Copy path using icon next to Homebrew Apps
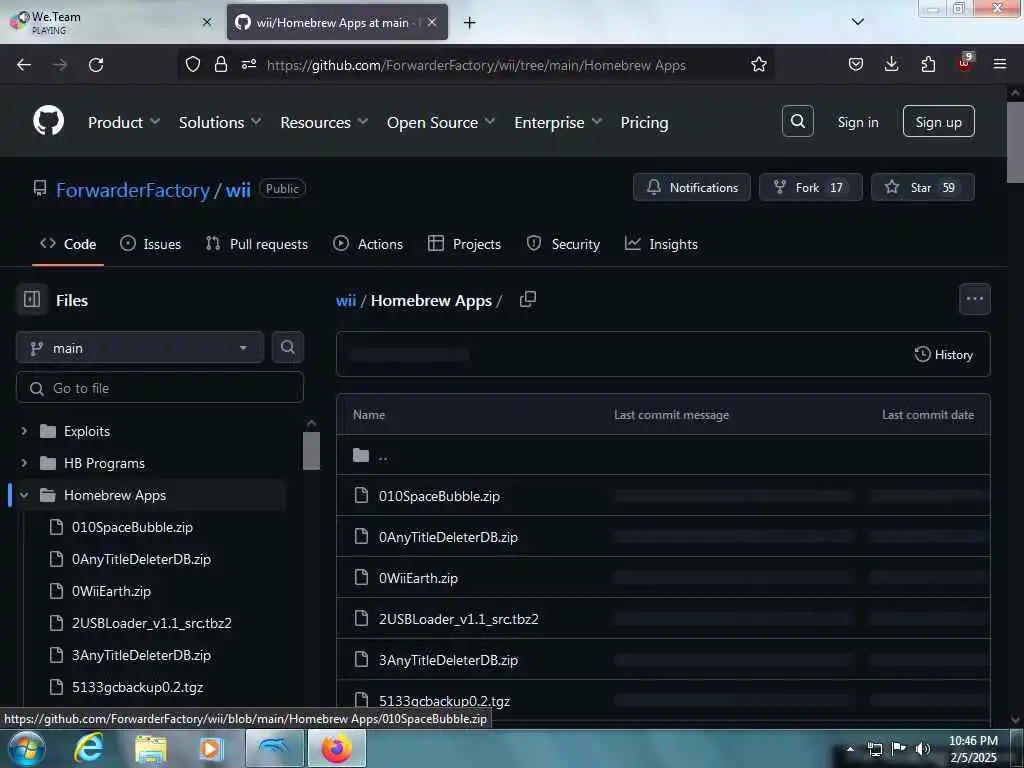Image resolution: width=1024 pixels, height=768 pixels. point(528,299)
